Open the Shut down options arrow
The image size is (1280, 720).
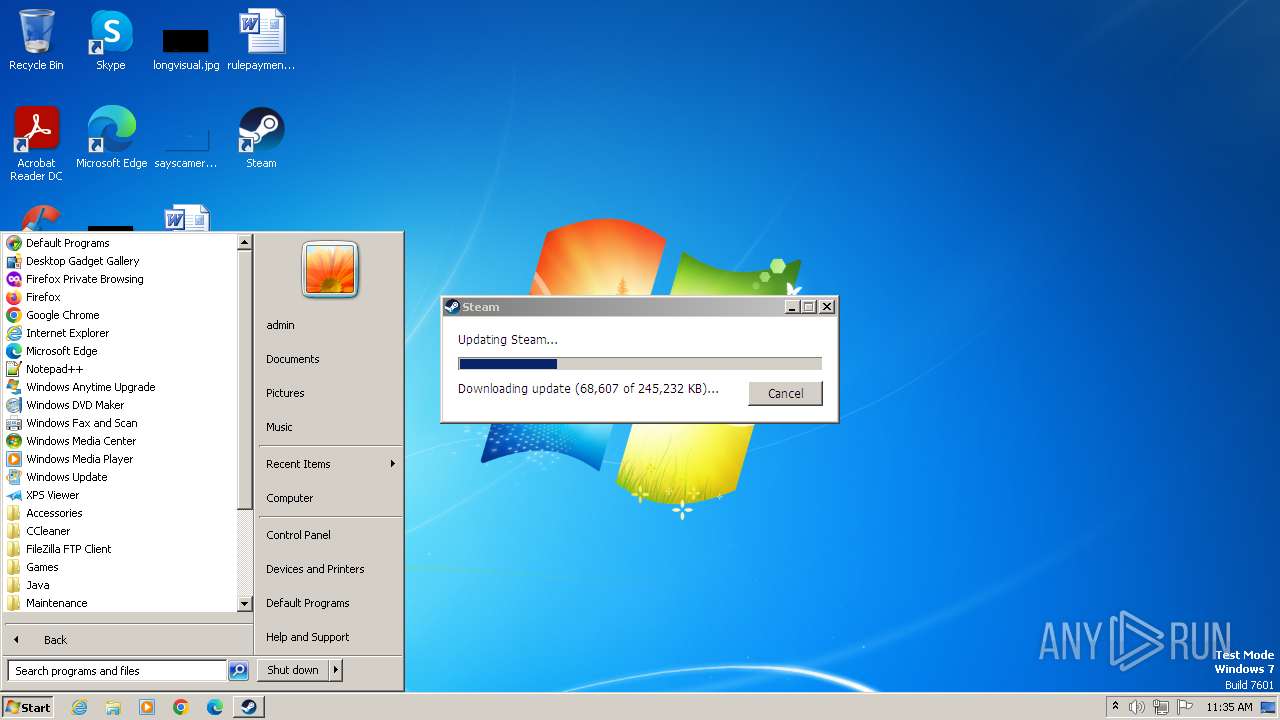coord(336,670)
